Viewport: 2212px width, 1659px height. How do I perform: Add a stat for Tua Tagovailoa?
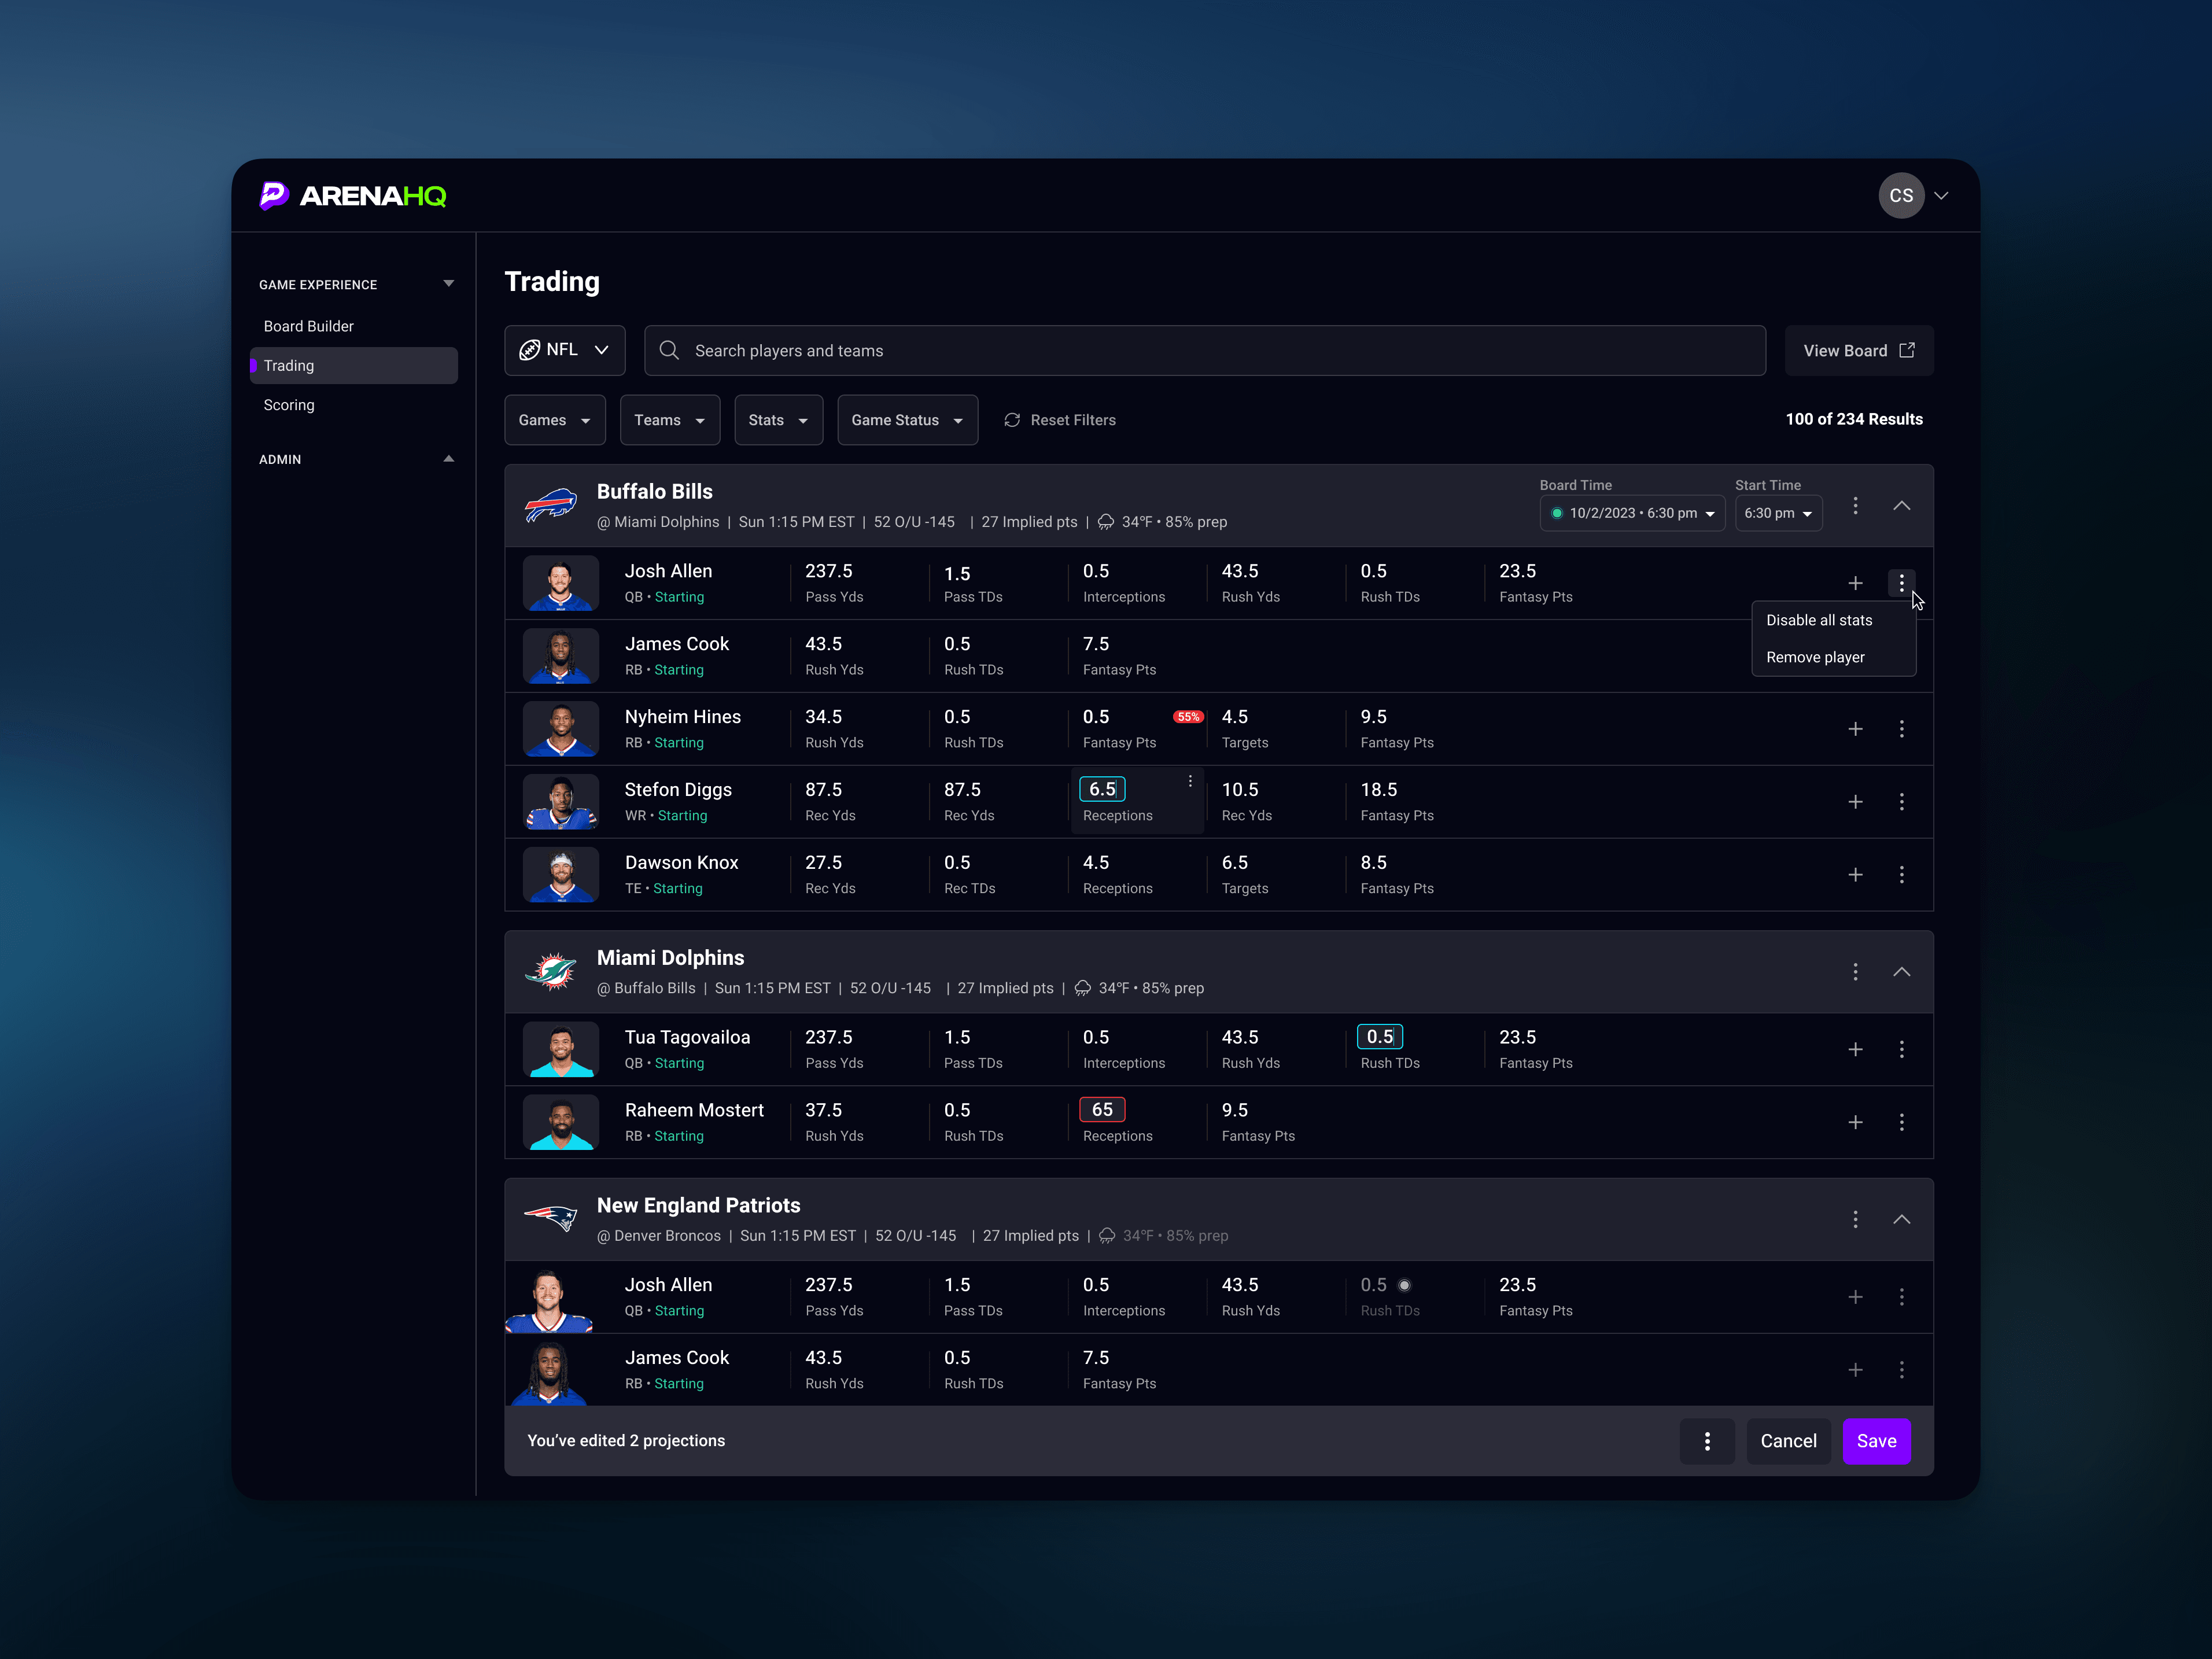(1855, 1049)
